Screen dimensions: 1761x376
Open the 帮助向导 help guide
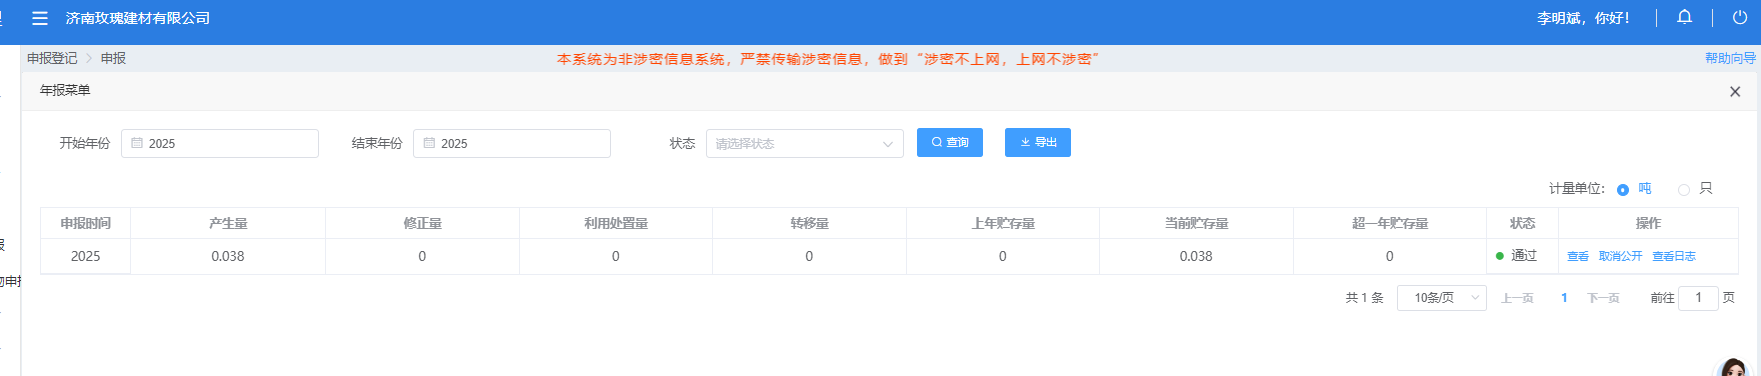[1730, 59]
